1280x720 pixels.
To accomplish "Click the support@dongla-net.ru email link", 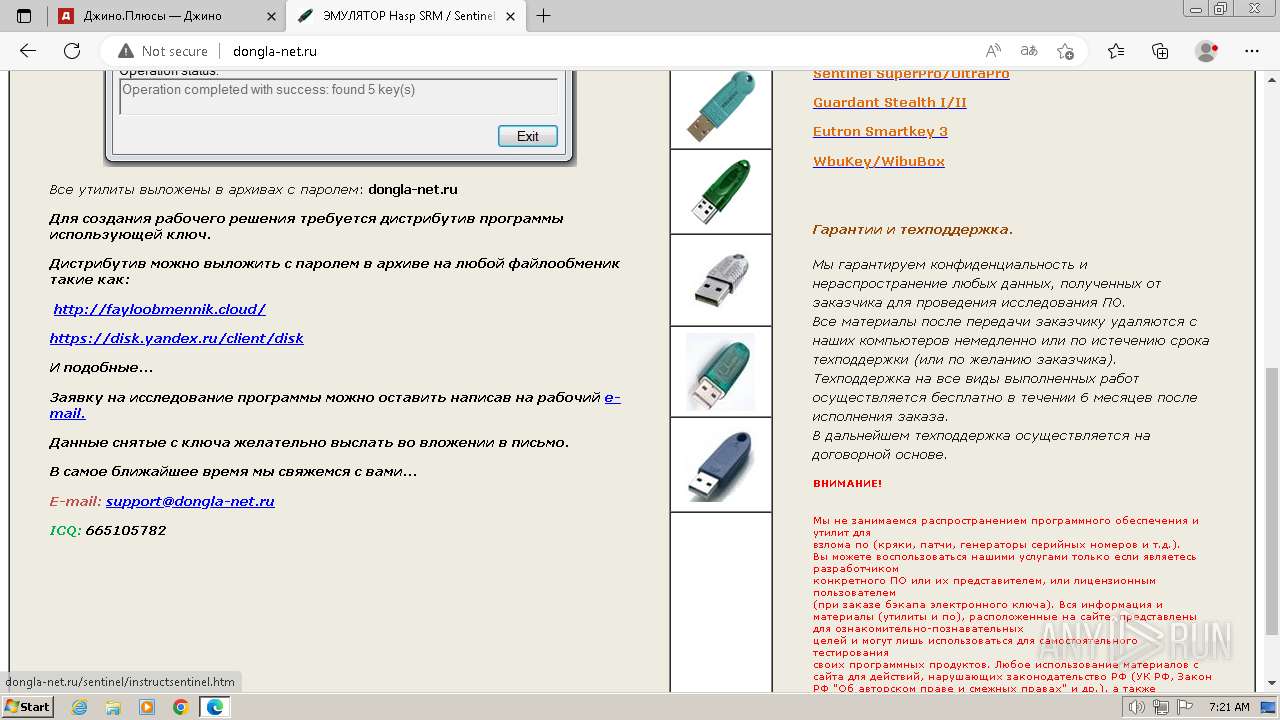I will pos(190,501).
